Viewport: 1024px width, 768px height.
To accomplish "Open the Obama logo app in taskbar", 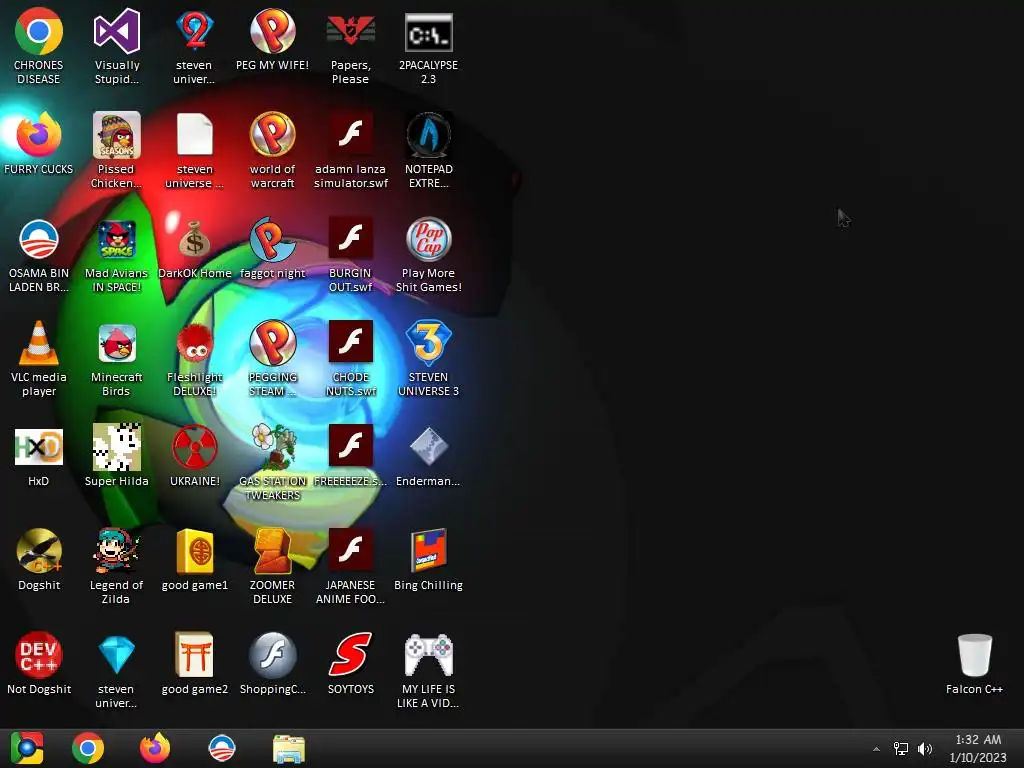I will pos(221,748).
